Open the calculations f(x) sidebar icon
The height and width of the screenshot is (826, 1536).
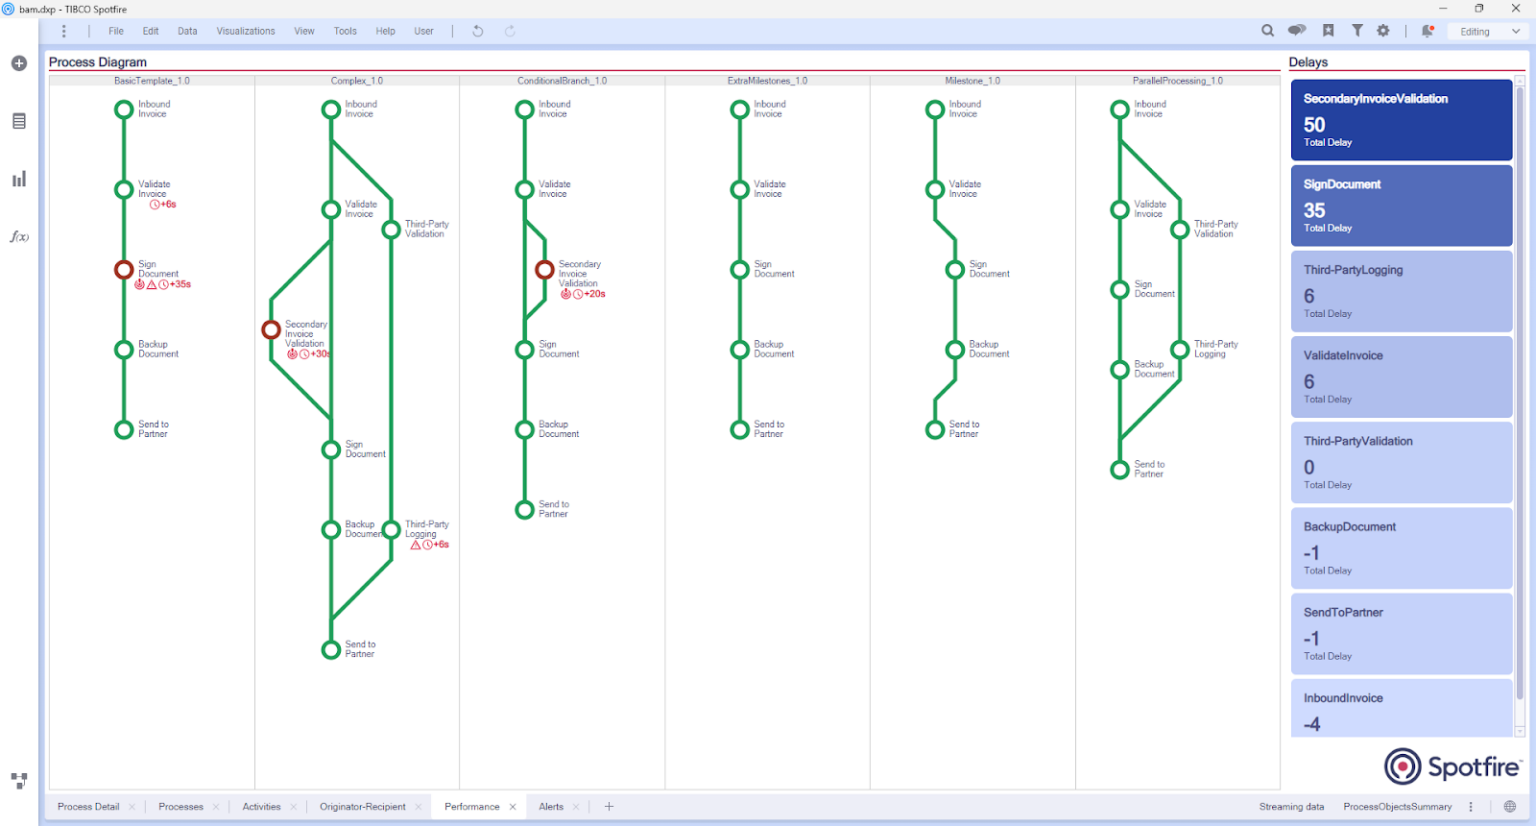pyautogui.click(x=18, y=237)
